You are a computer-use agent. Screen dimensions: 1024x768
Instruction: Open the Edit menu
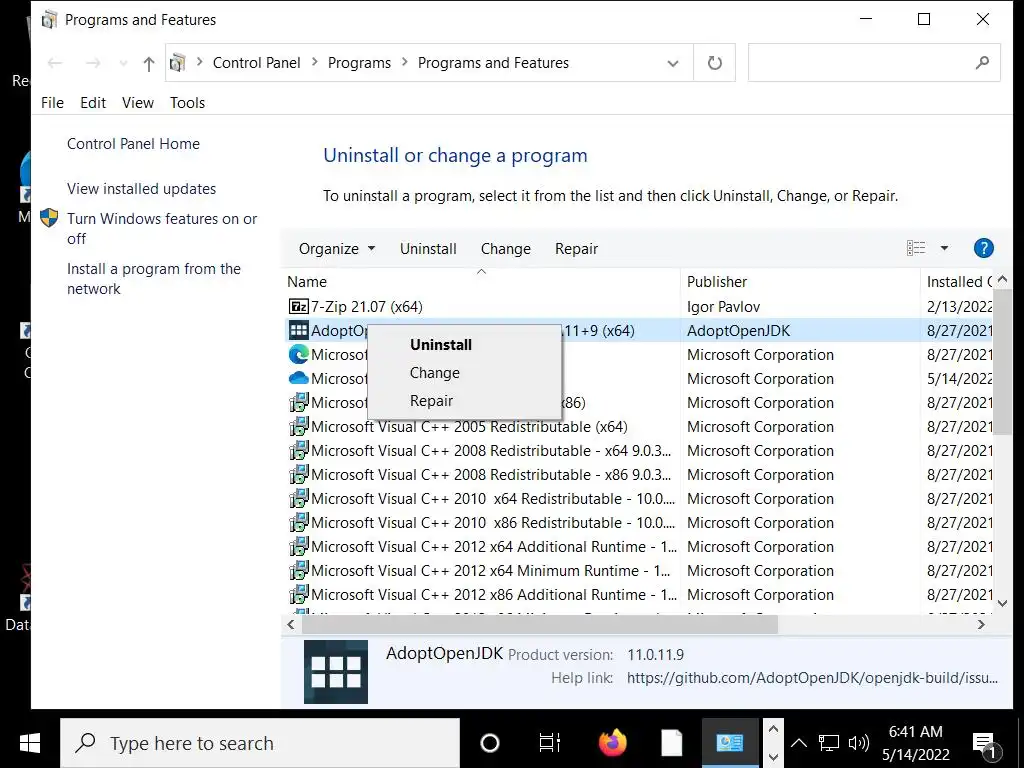[93, 103]
